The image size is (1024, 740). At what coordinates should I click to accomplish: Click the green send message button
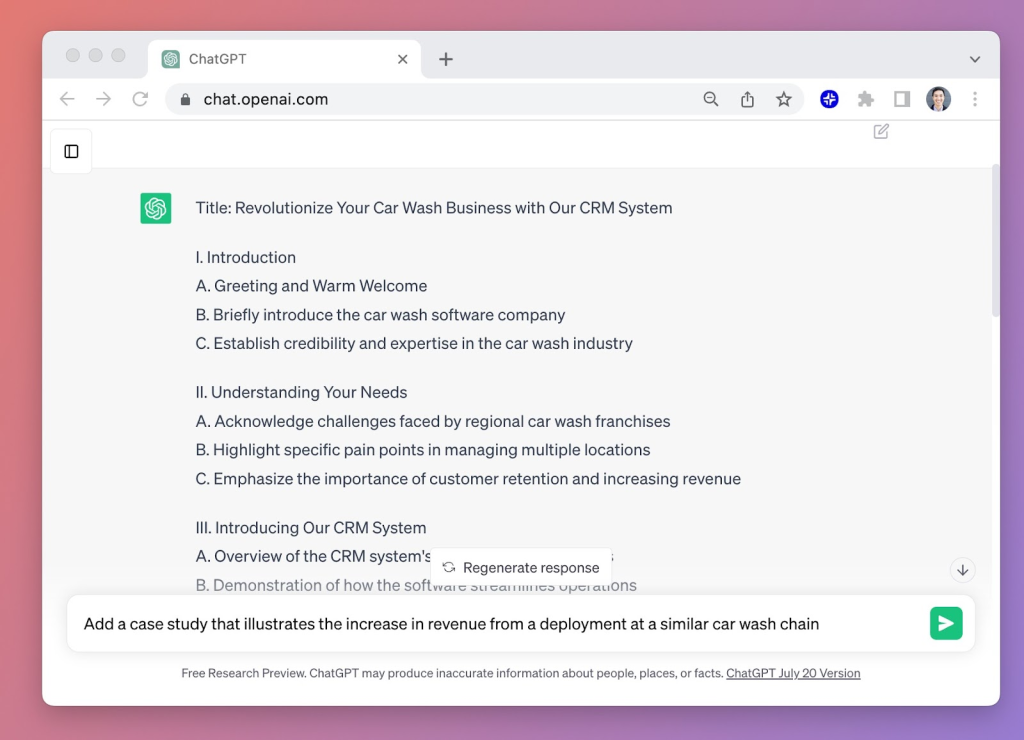pos(945,623)
